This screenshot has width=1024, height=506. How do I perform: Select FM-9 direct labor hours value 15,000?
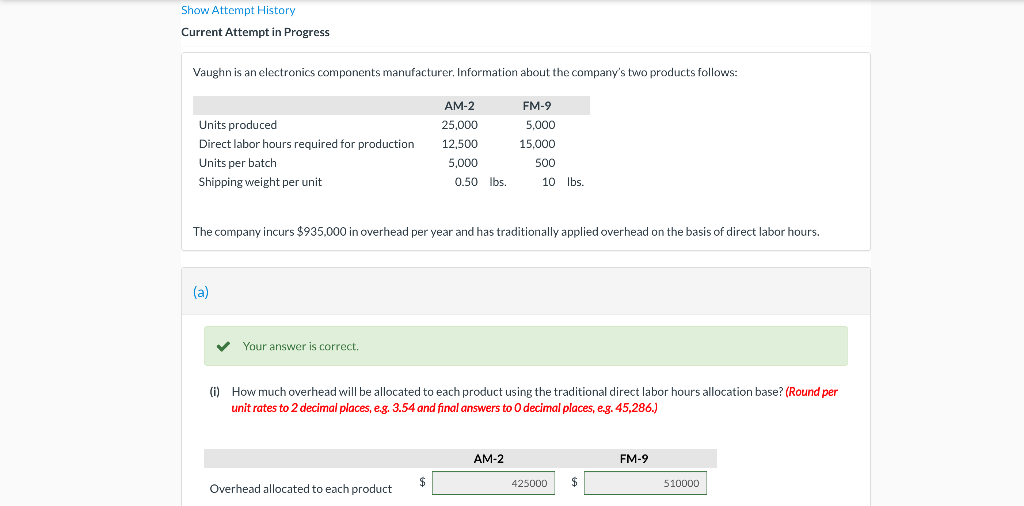pos(537,144)
